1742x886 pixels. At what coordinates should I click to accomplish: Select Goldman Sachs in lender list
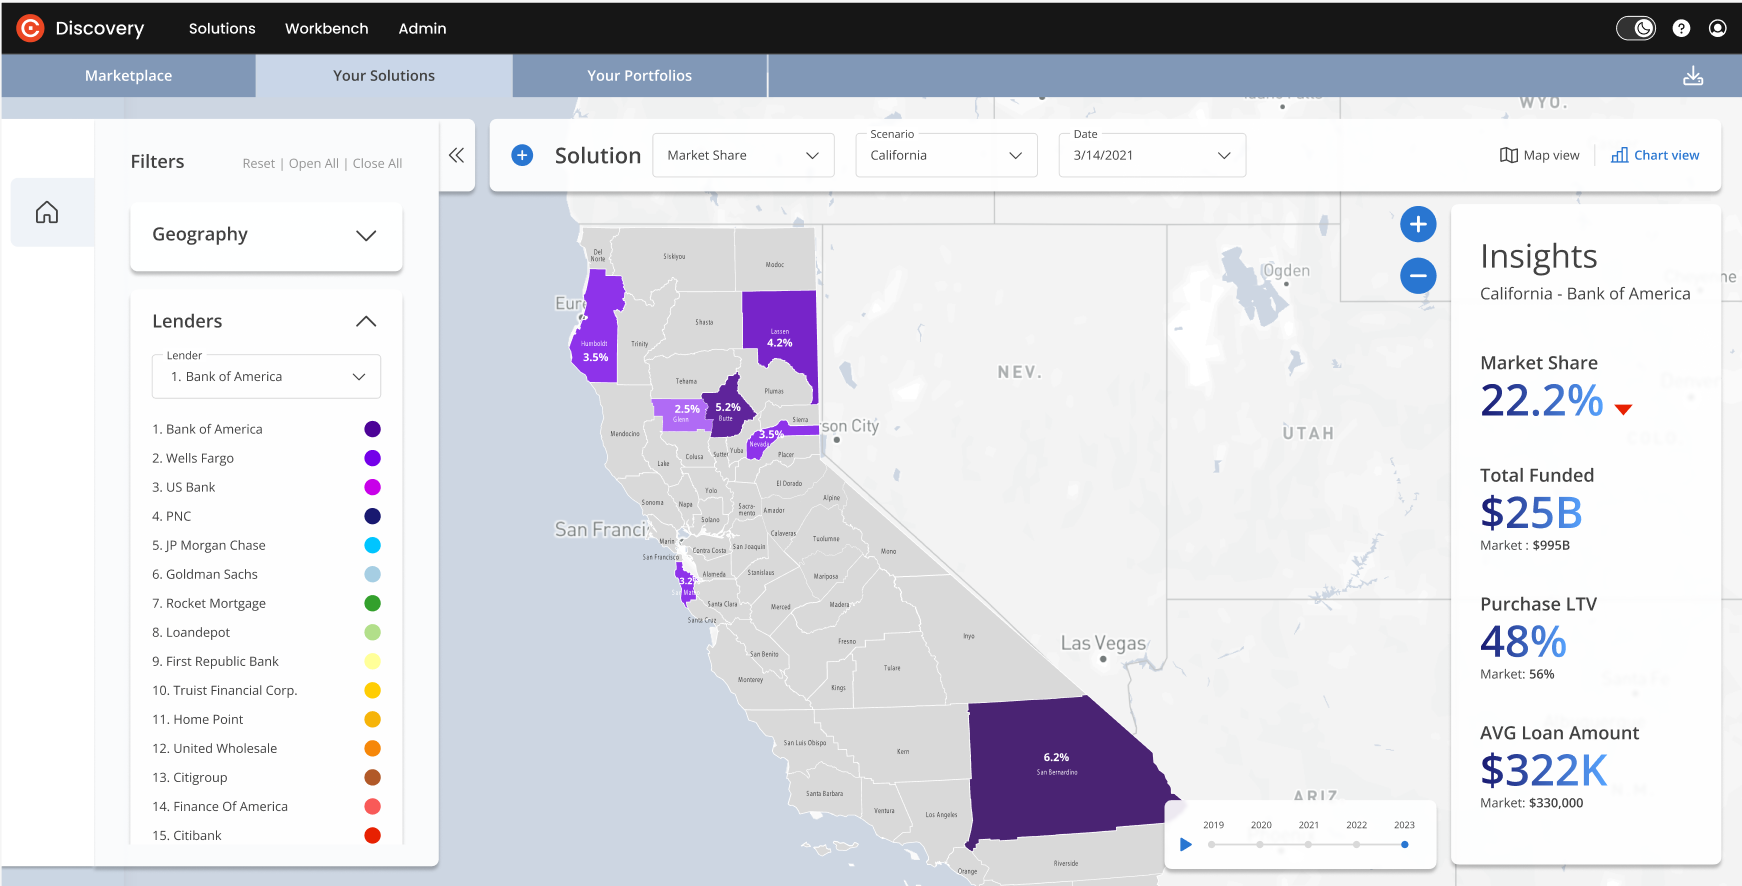click(205, 574)
